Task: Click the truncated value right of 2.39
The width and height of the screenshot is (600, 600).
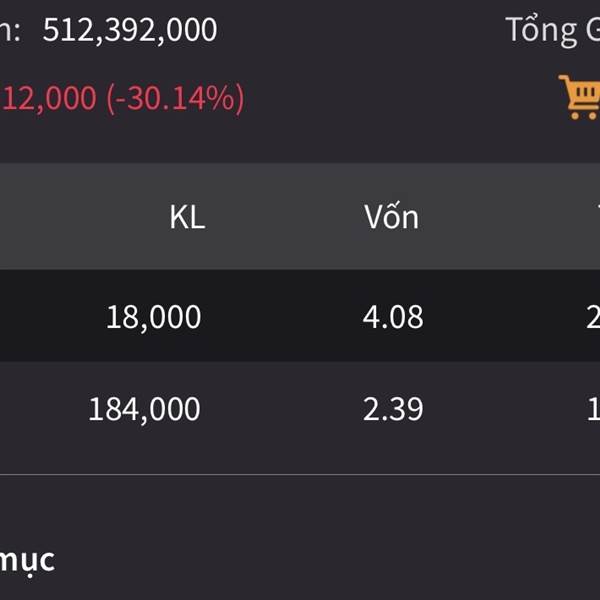Action: (593, 409)
